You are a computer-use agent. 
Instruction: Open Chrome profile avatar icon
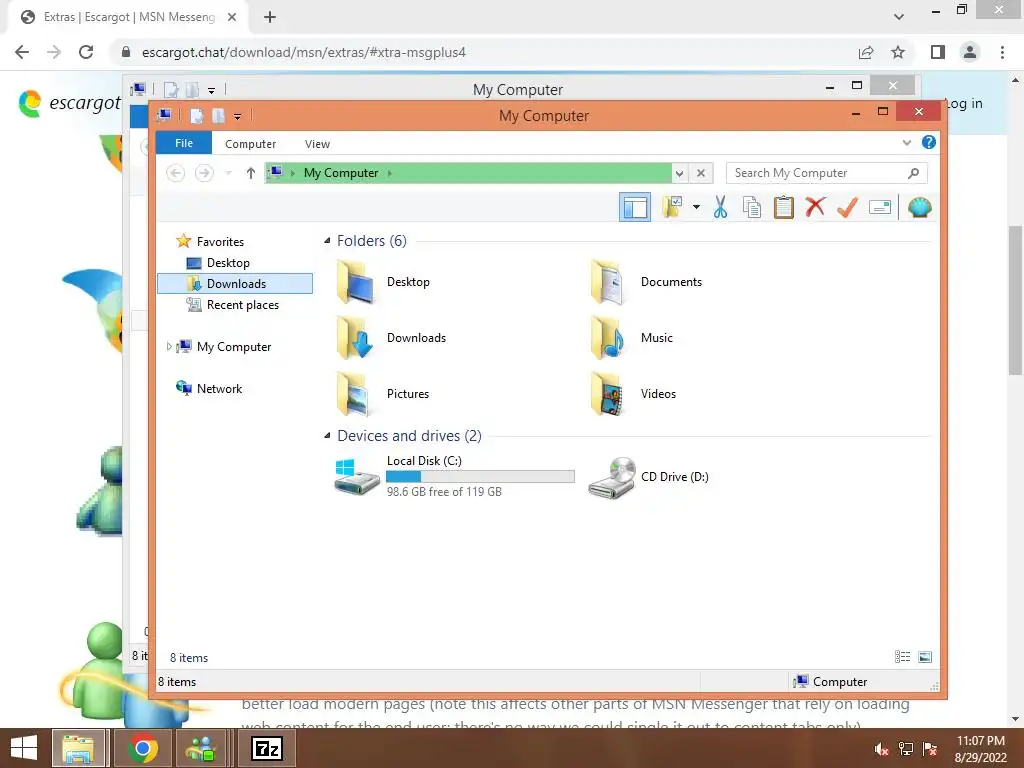970,52
